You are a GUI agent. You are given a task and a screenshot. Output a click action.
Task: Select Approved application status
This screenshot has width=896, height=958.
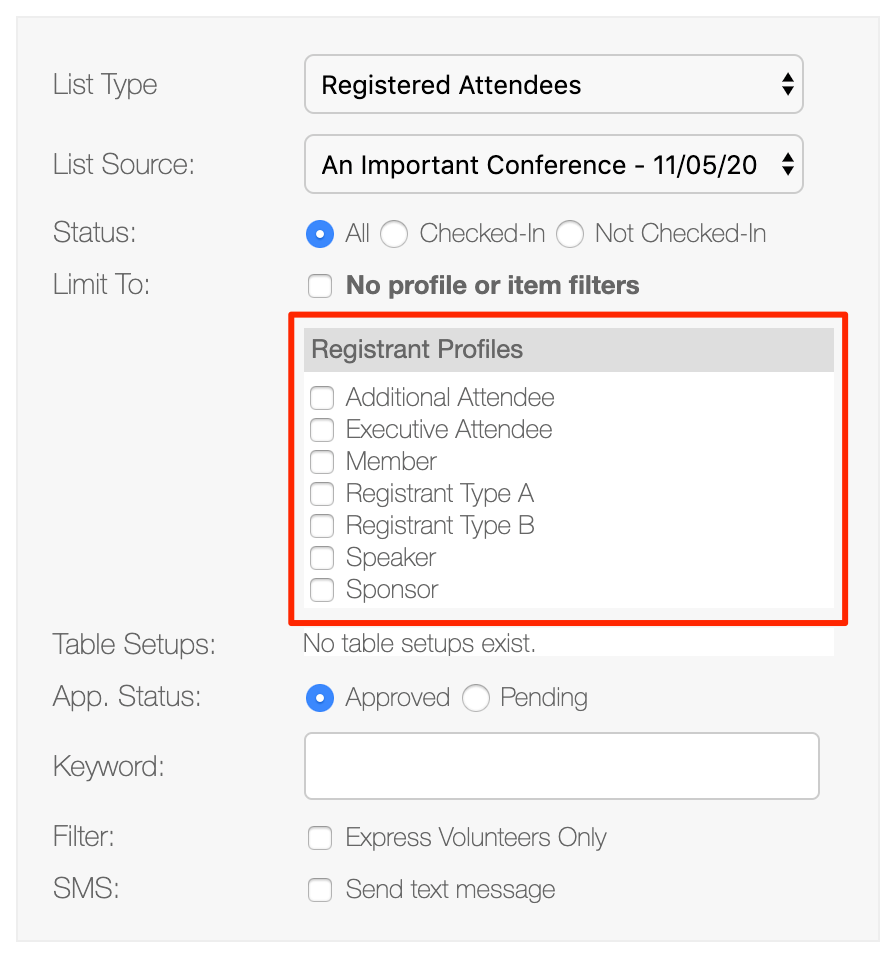click(320, 698)
